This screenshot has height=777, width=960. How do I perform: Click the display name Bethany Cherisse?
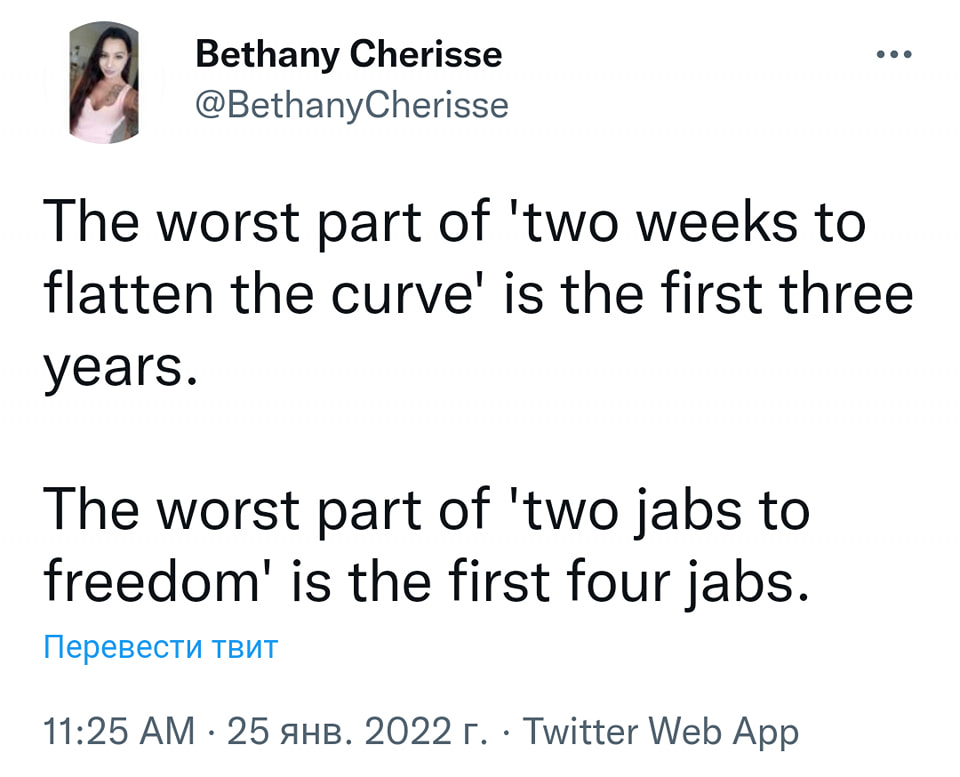(349, 54)
